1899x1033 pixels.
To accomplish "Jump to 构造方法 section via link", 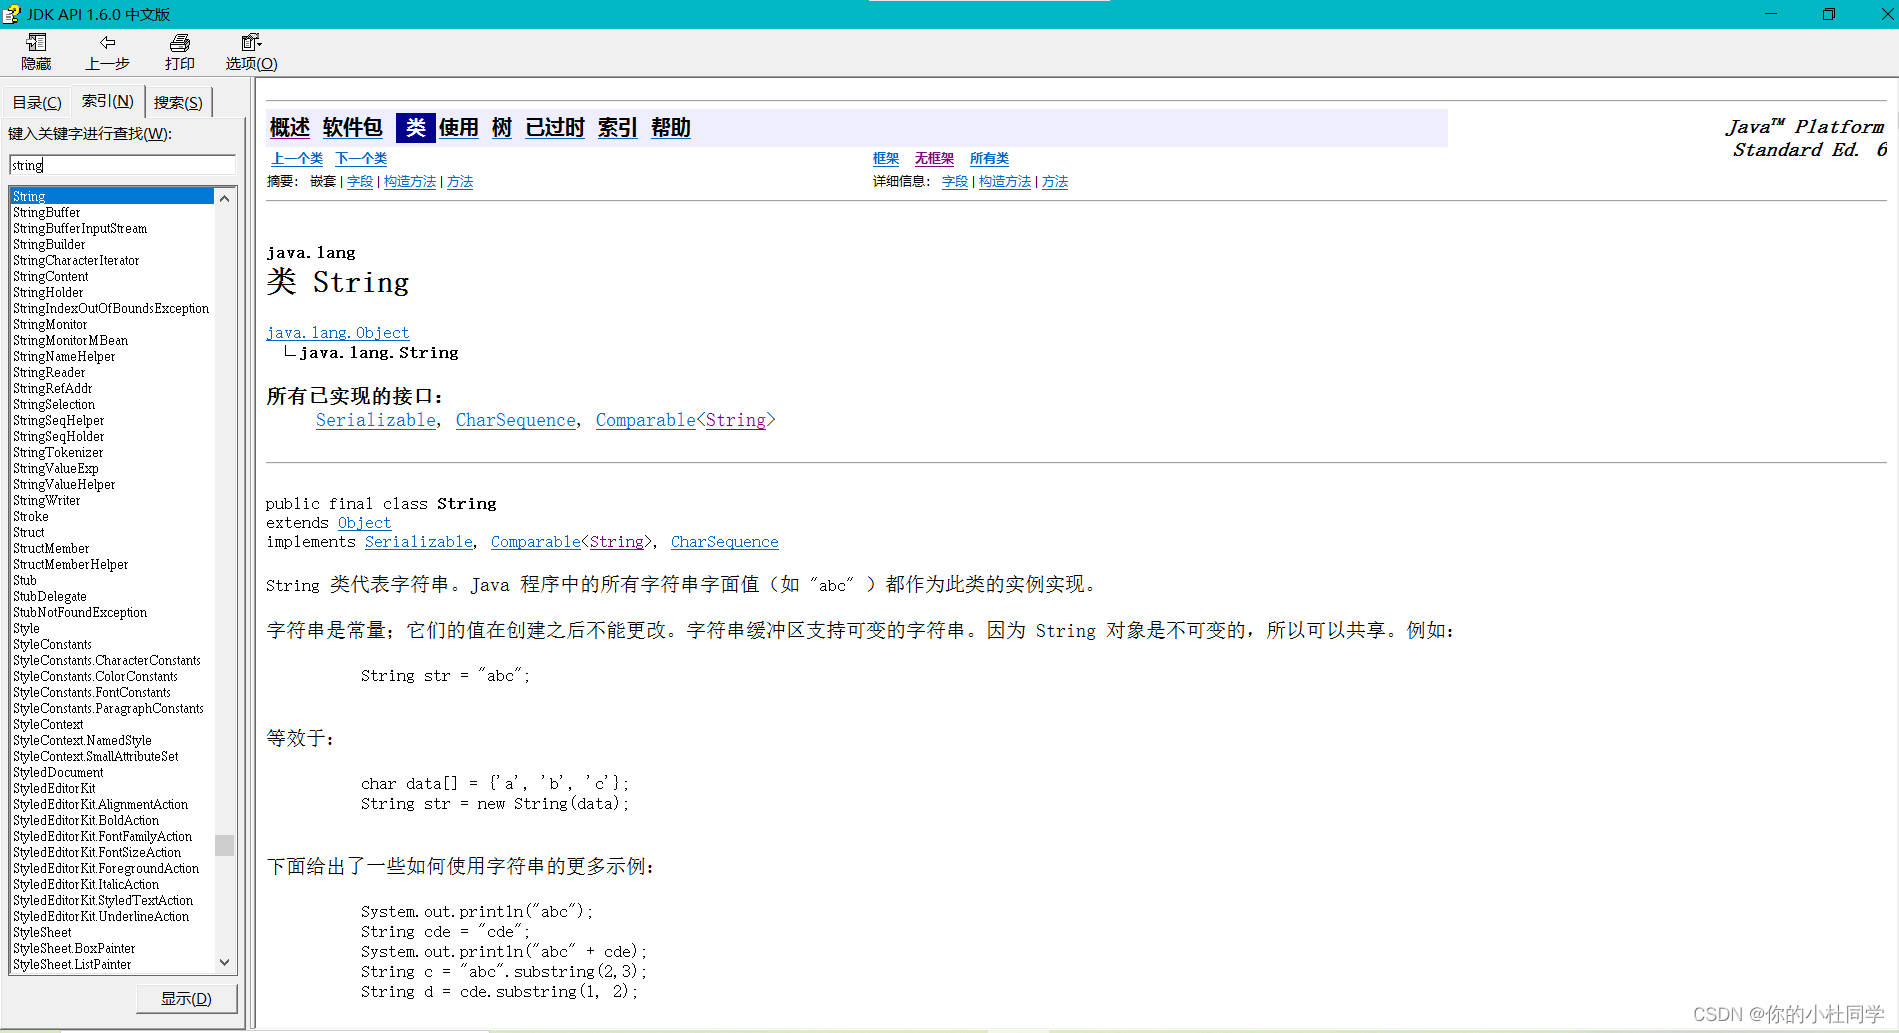I will (409, 181).
